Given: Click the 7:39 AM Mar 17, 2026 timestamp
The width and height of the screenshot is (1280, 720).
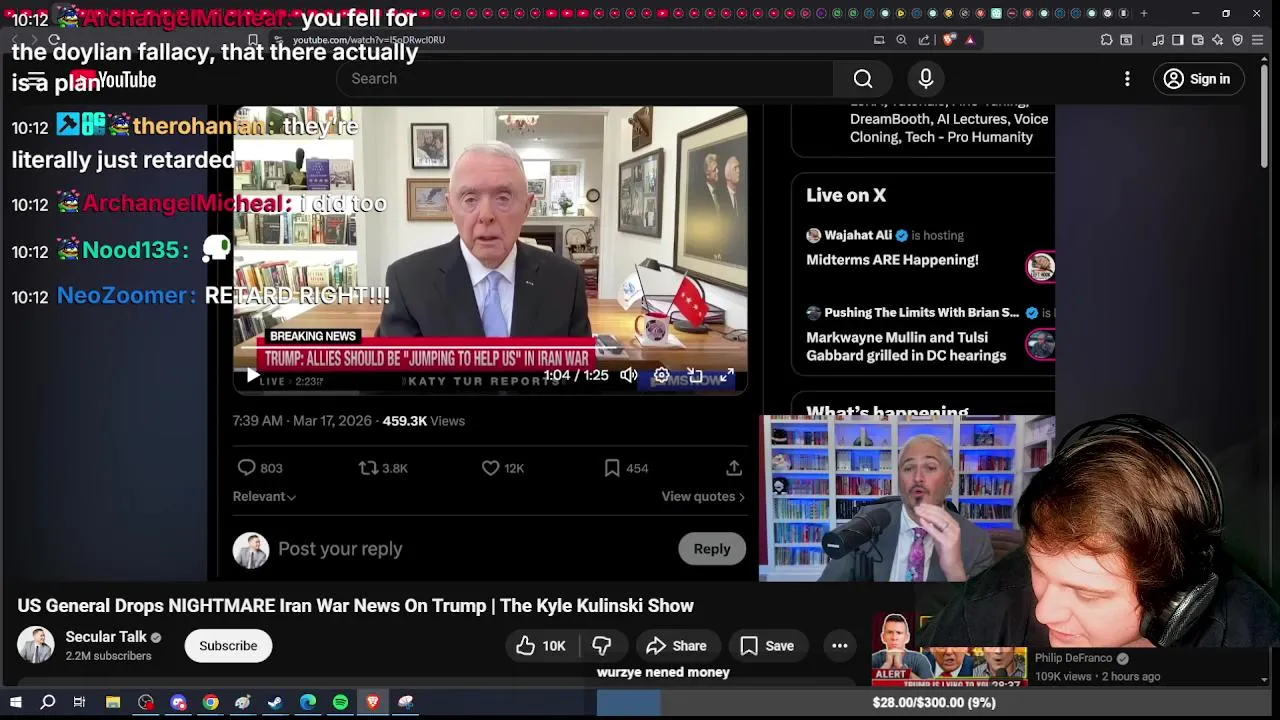Looking at the screenshot, I should click(302, 421).
